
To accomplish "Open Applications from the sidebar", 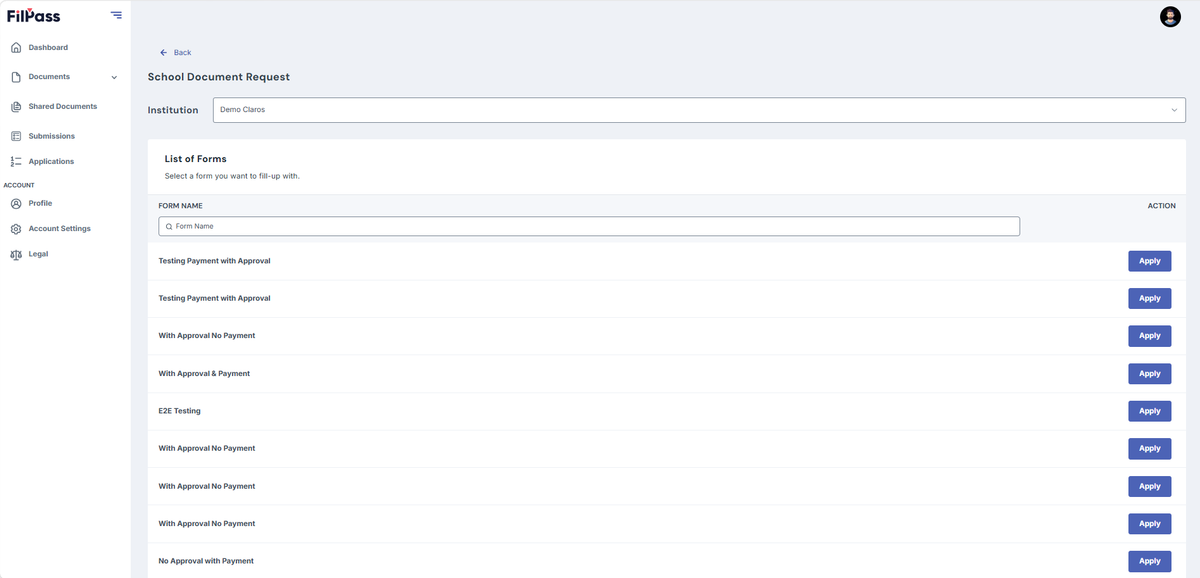I will [51, 162].
